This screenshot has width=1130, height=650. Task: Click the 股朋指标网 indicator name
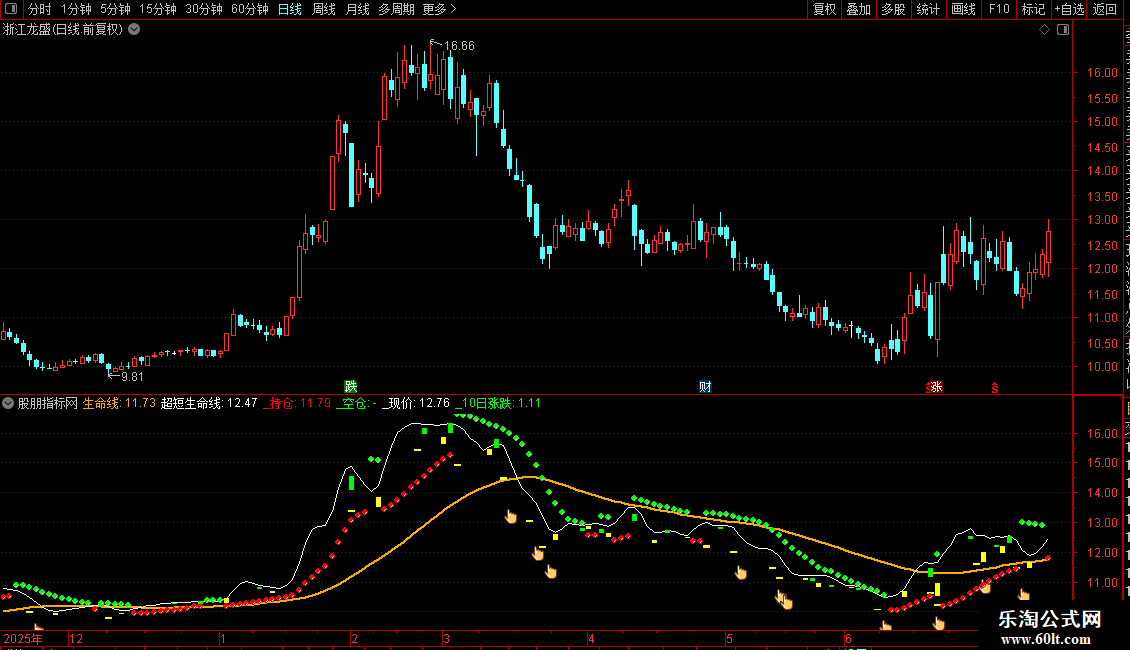(48, 404)
